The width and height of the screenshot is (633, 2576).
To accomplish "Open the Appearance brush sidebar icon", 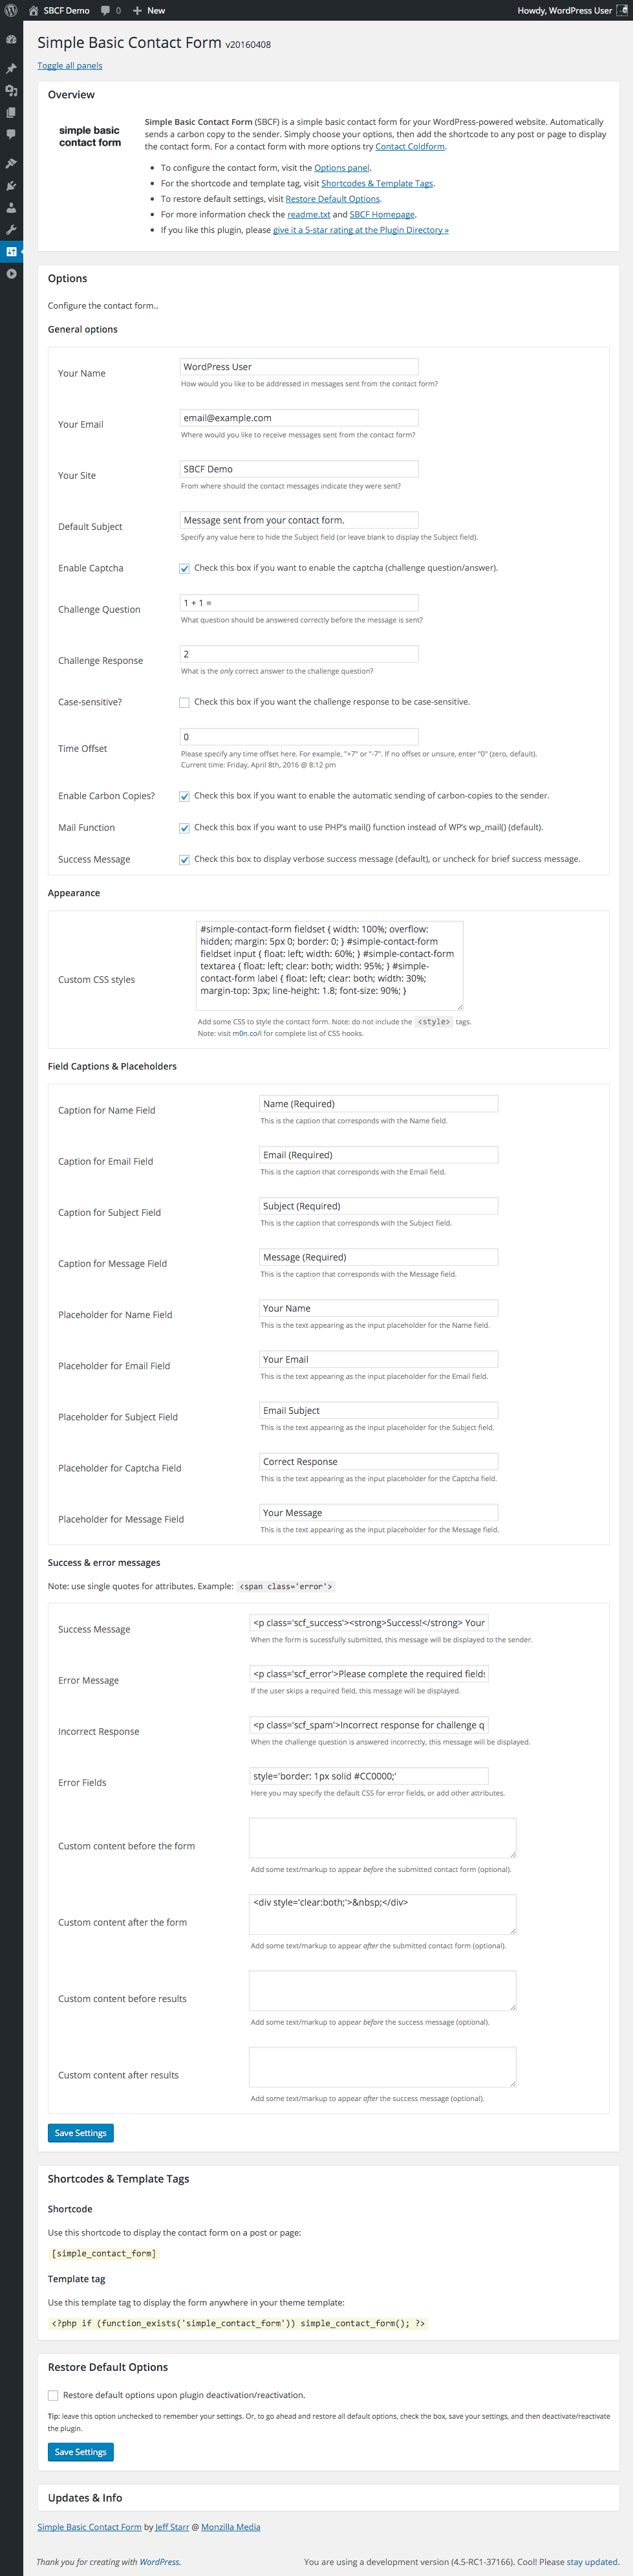I will (x=11, y=163).
